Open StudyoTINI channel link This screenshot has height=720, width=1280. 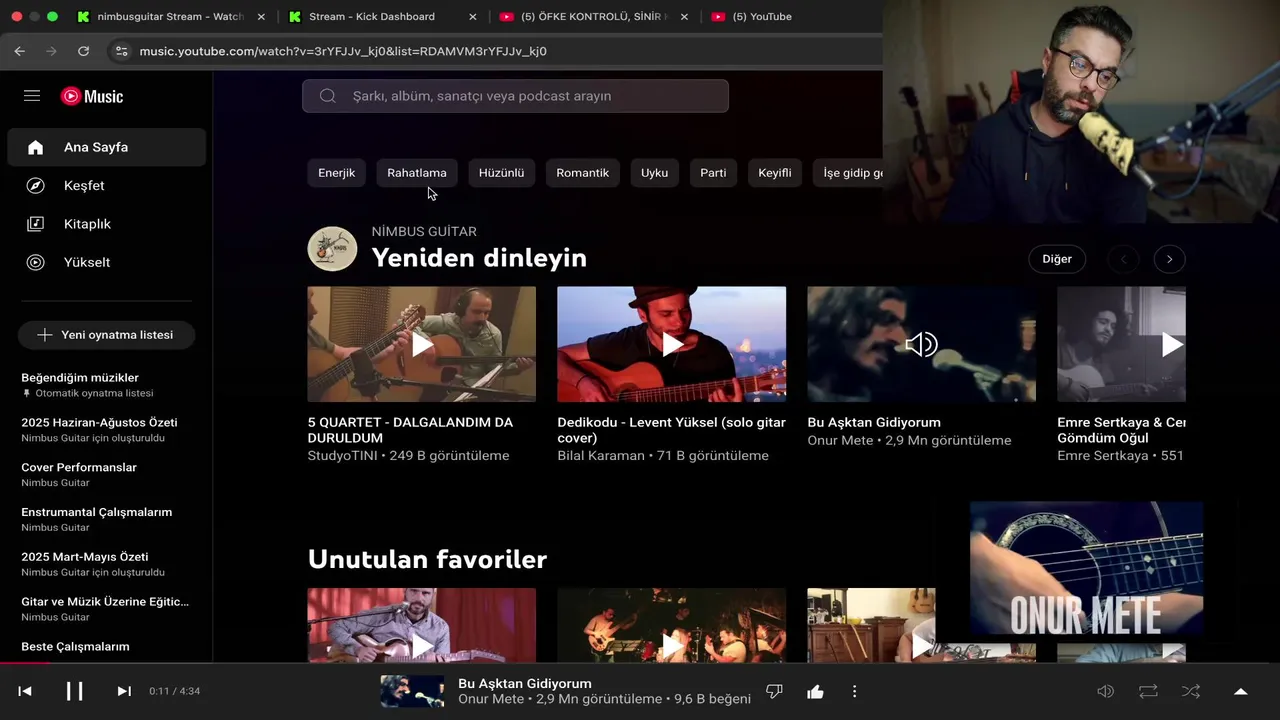click(343, 456)
